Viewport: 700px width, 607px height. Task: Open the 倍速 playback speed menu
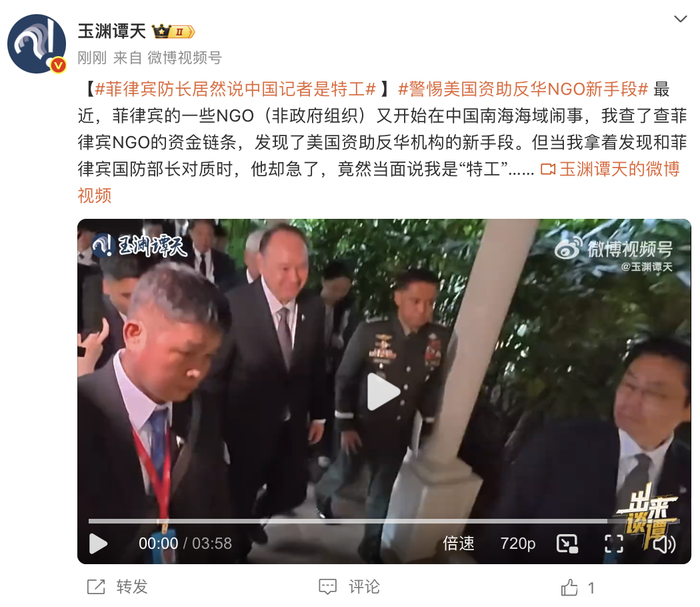pyautogui.click(x=458, y=543)
